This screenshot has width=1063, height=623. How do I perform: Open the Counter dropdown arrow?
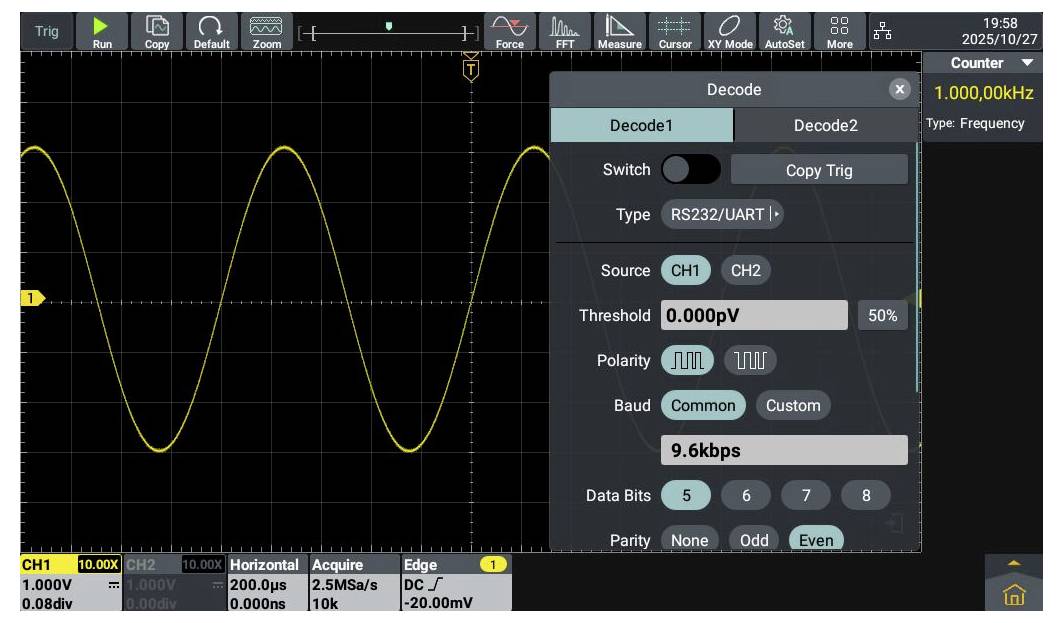[1027, 63]
